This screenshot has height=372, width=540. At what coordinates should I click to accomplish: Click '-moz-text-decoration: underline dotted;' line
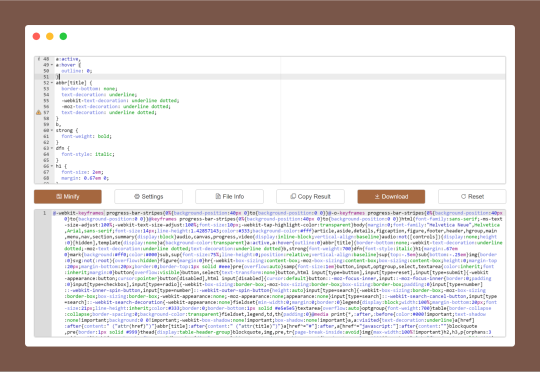point(116,106)
